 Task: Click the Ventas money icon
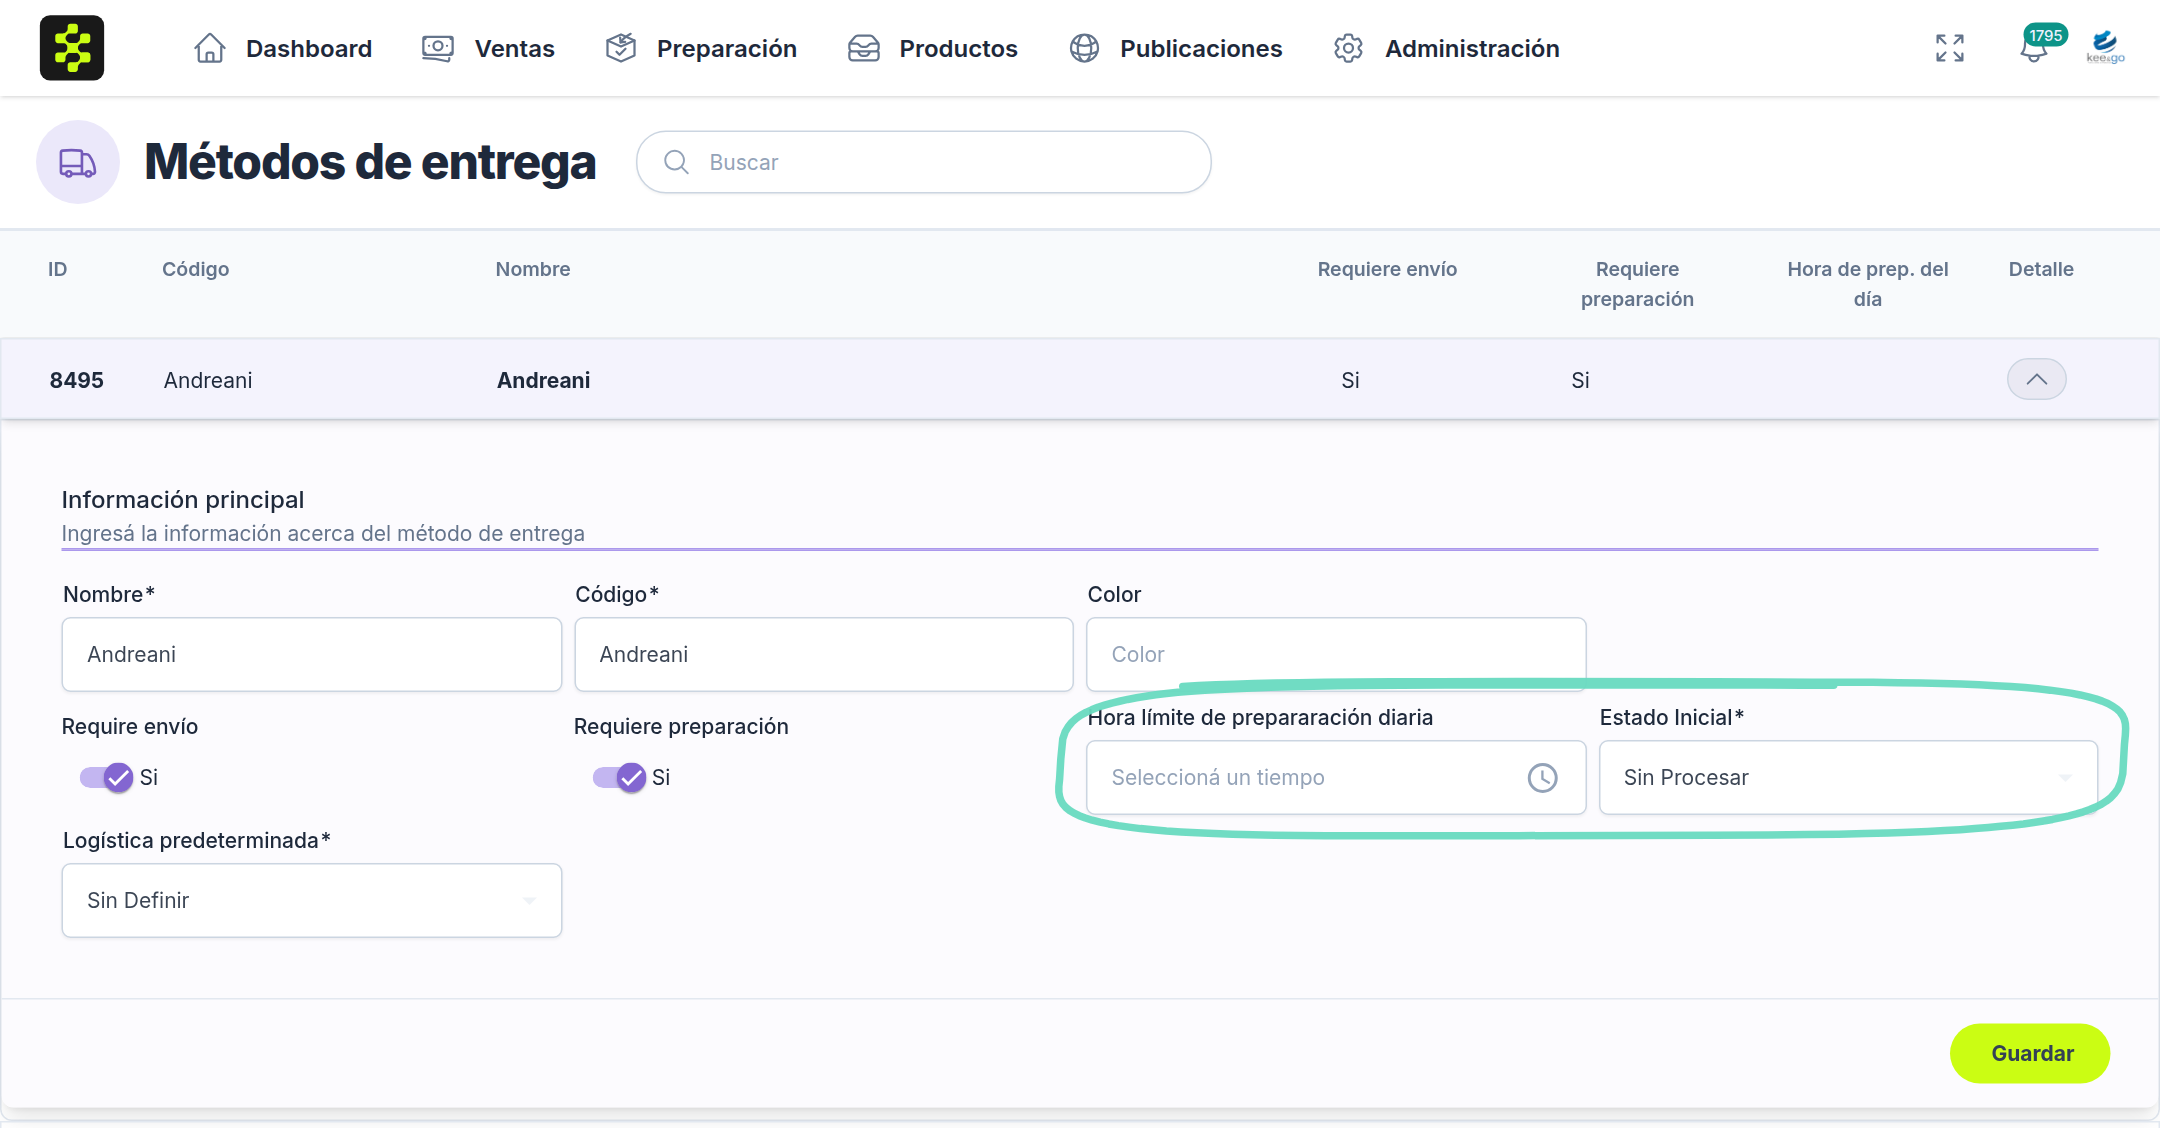(438, 48)
